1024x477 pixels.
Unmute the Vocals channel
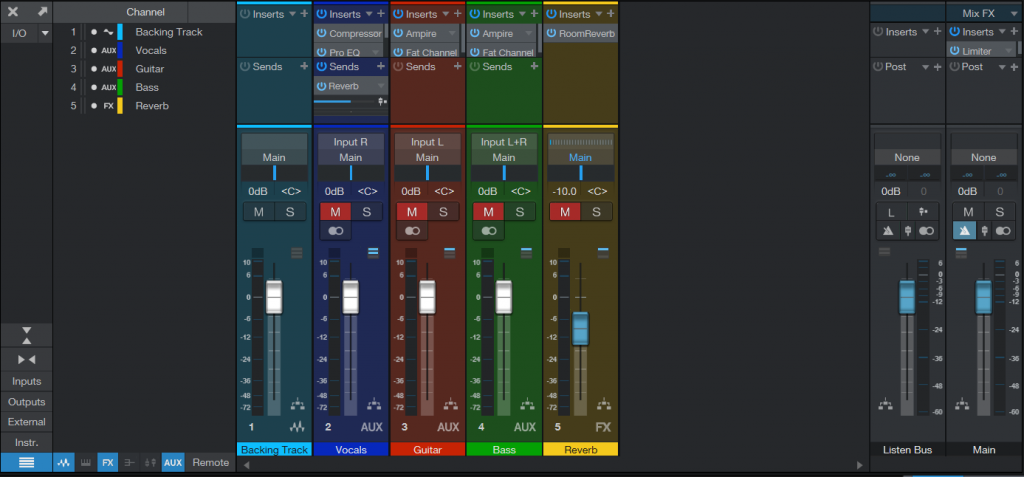tap(334, 211)
